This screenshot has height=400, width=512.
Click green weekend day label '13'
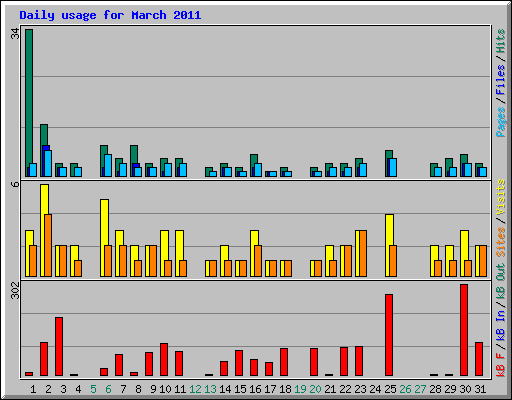coord(210,389)
